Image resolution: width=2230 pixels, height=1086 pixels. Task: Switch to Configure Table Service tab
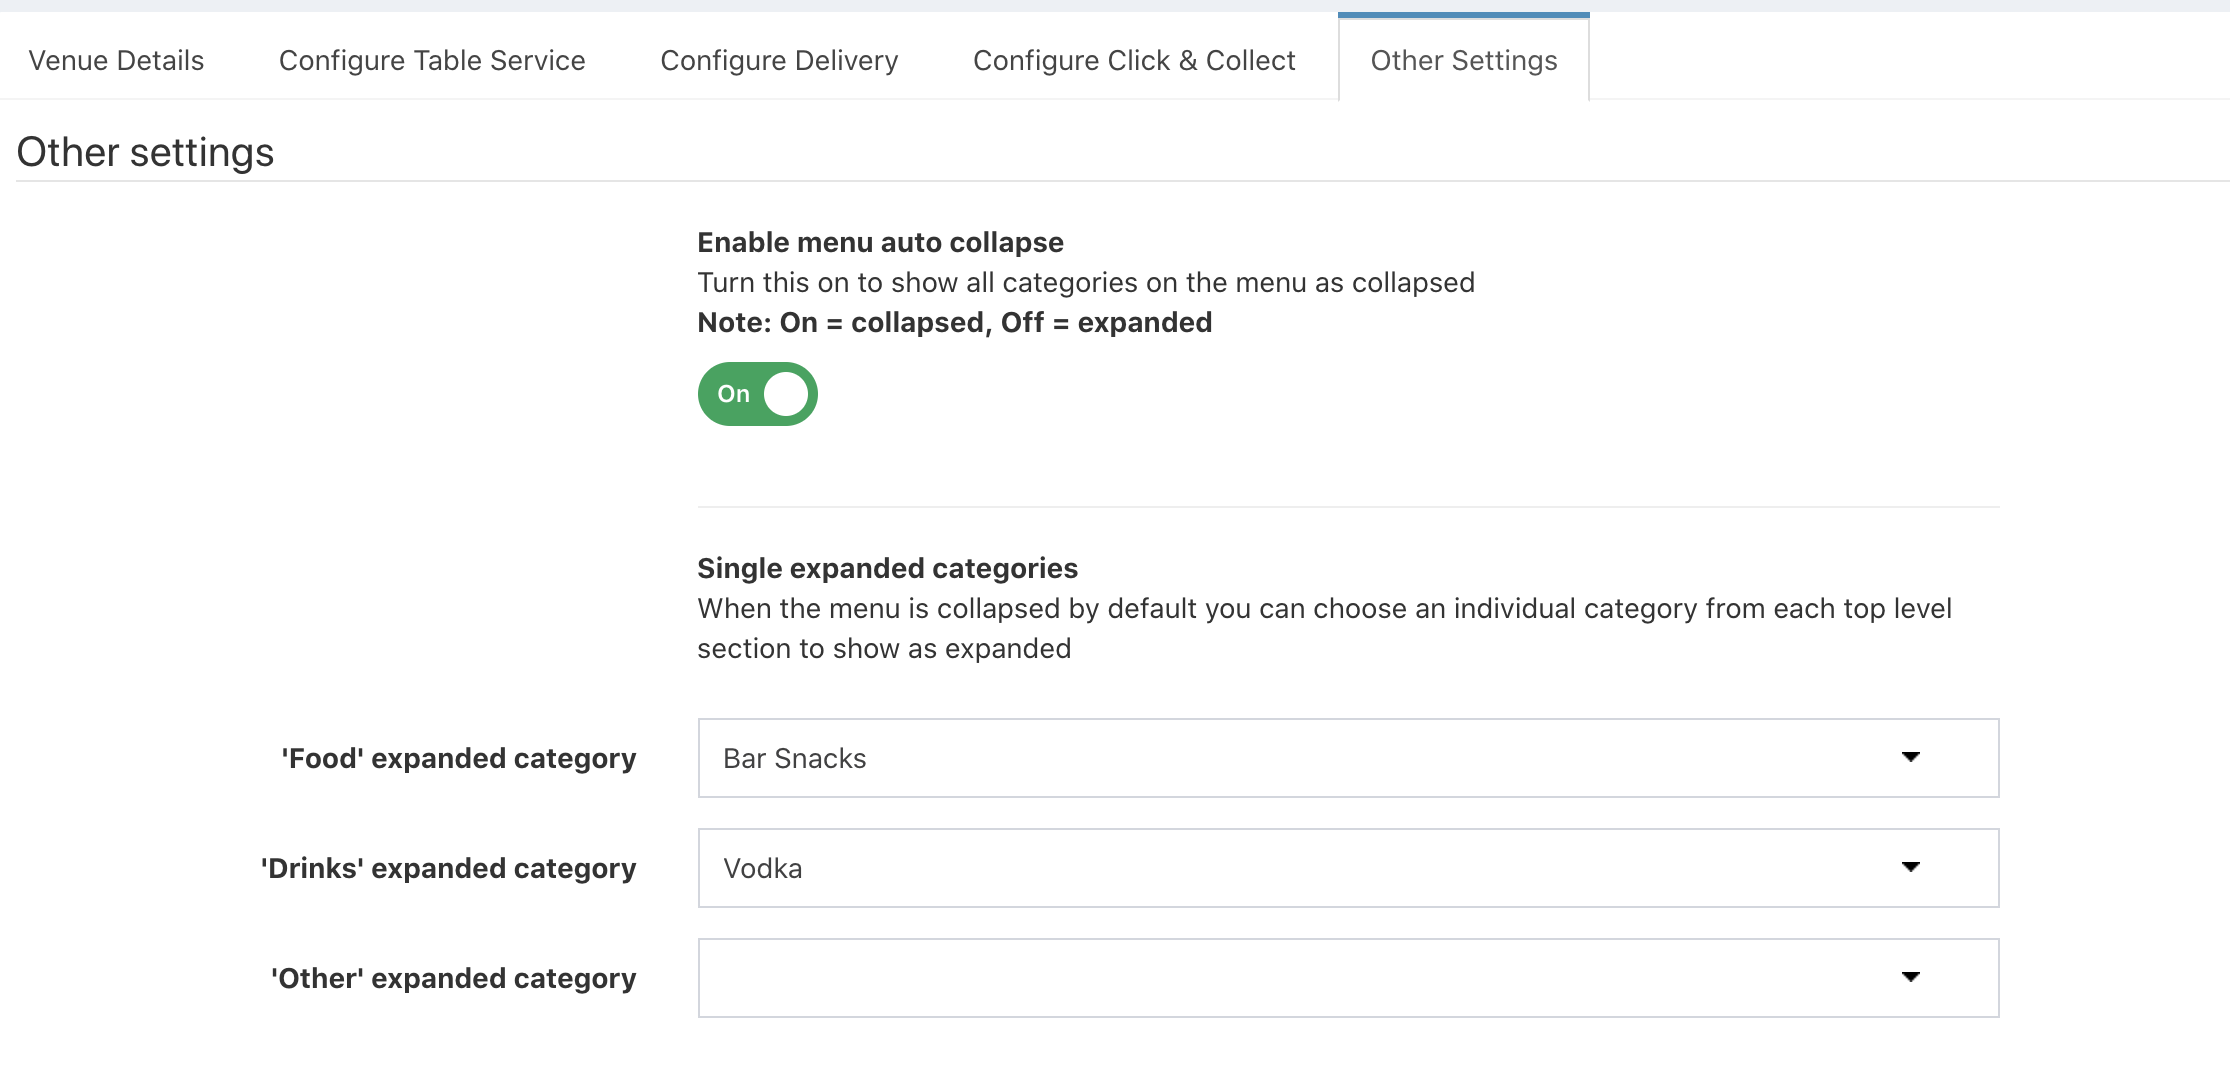432,61
